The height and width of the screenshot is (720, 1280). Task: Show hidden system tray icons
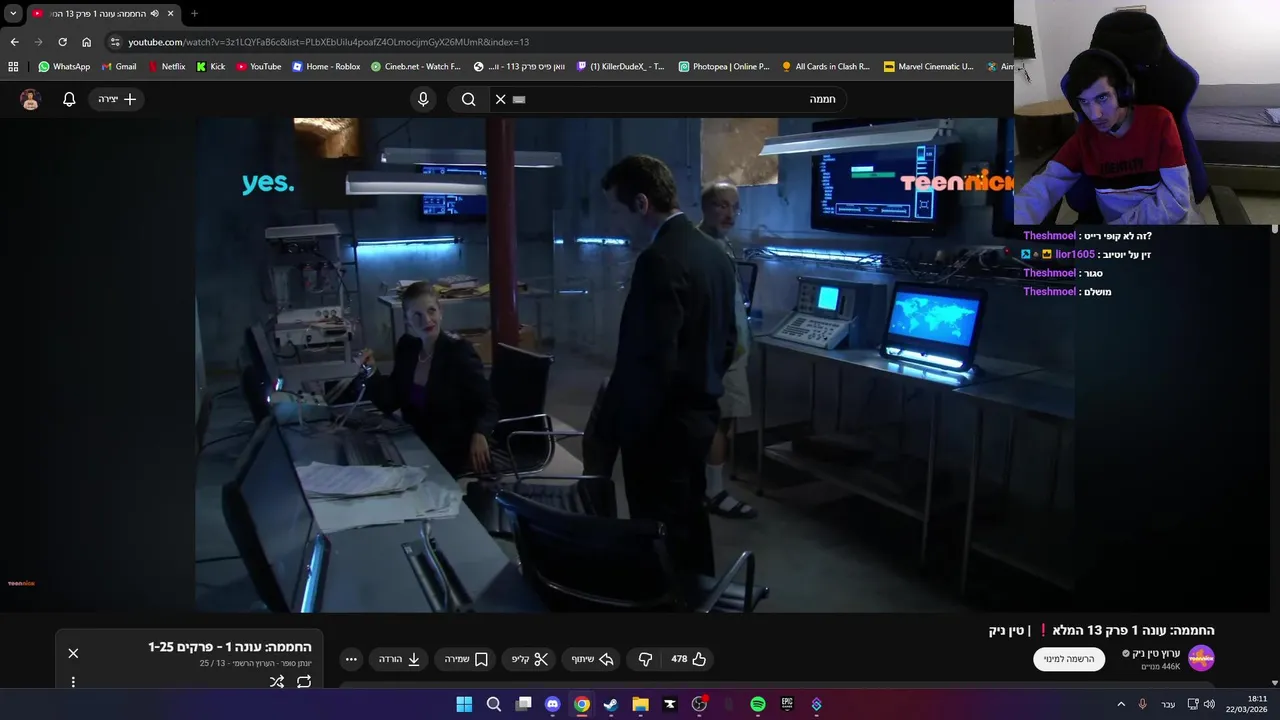coord(1120,704)
